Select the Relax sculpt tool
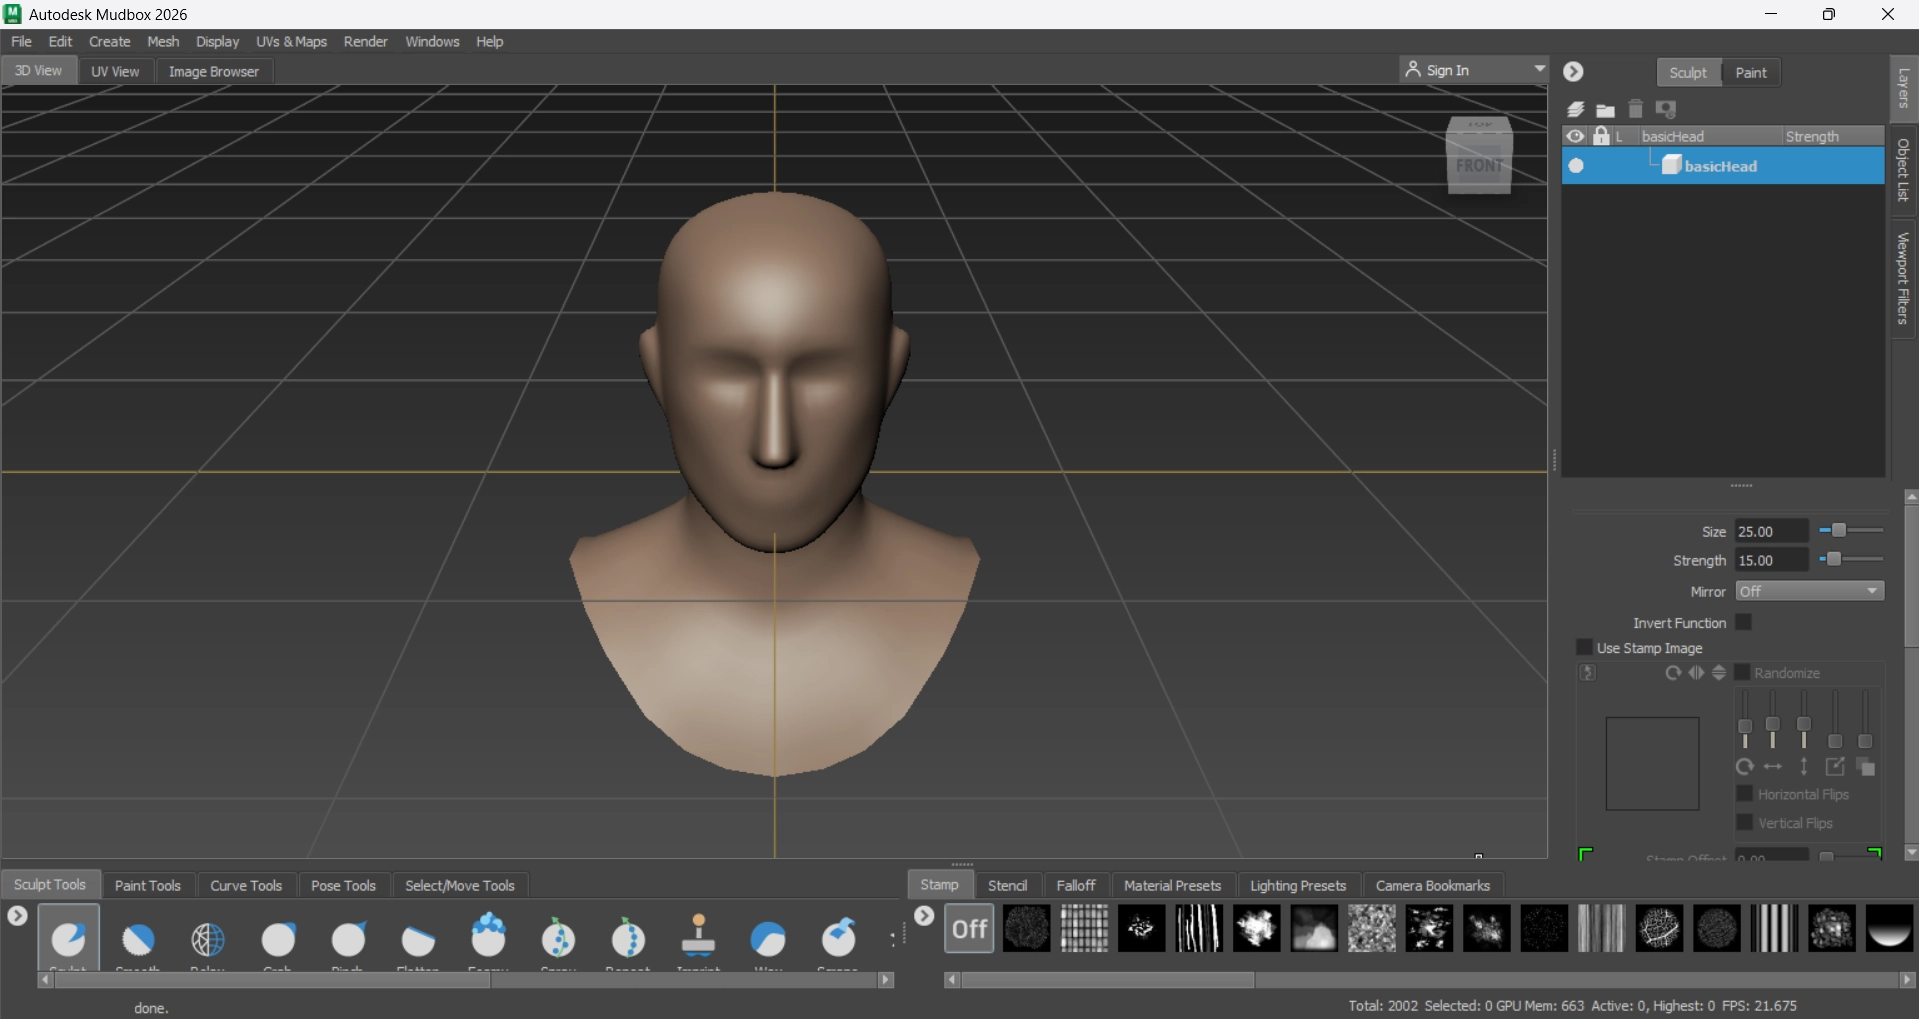The image size is (1919, 1019). click(208, 939)
